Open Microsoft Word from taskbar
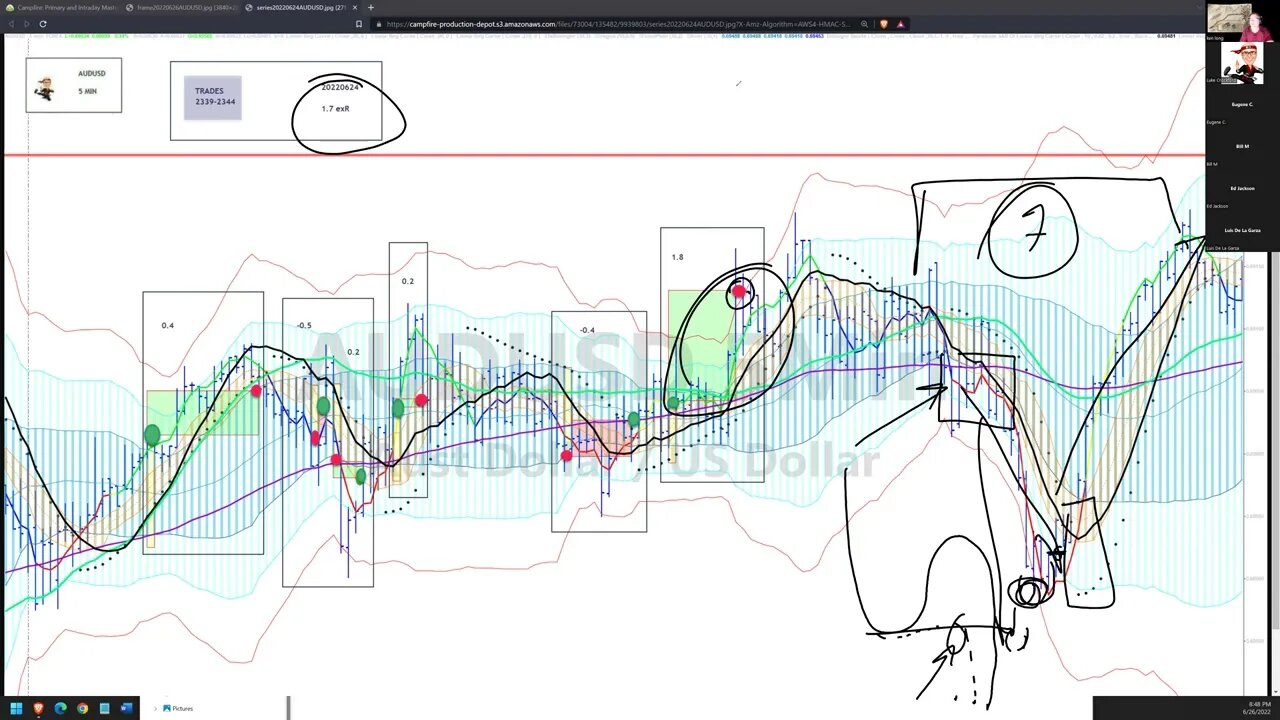The image size is (1280, 720). [x=127, y=708]
